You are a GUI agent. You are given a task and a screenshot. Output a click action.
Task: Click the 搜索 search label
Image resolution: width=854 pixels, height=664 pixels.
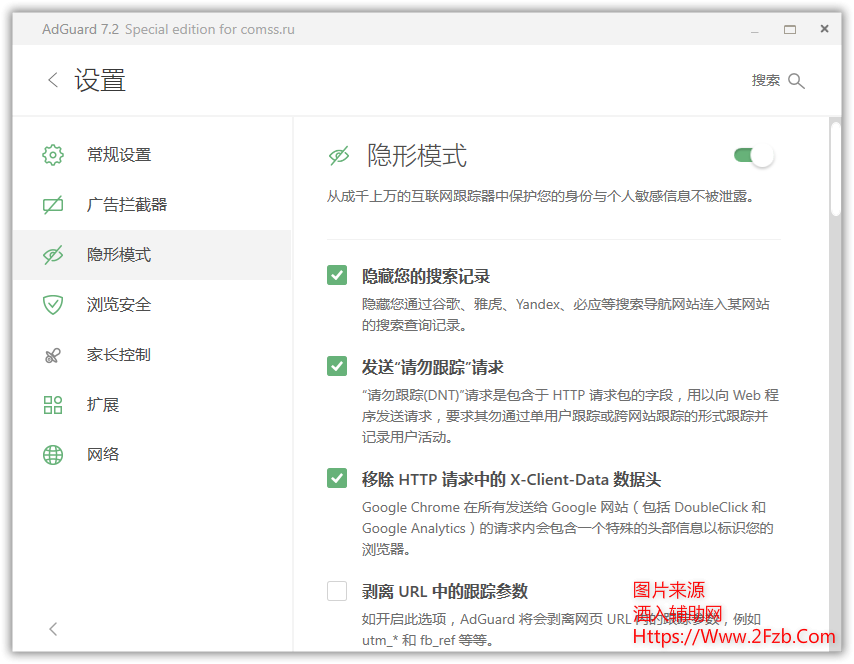click(766, 81)
